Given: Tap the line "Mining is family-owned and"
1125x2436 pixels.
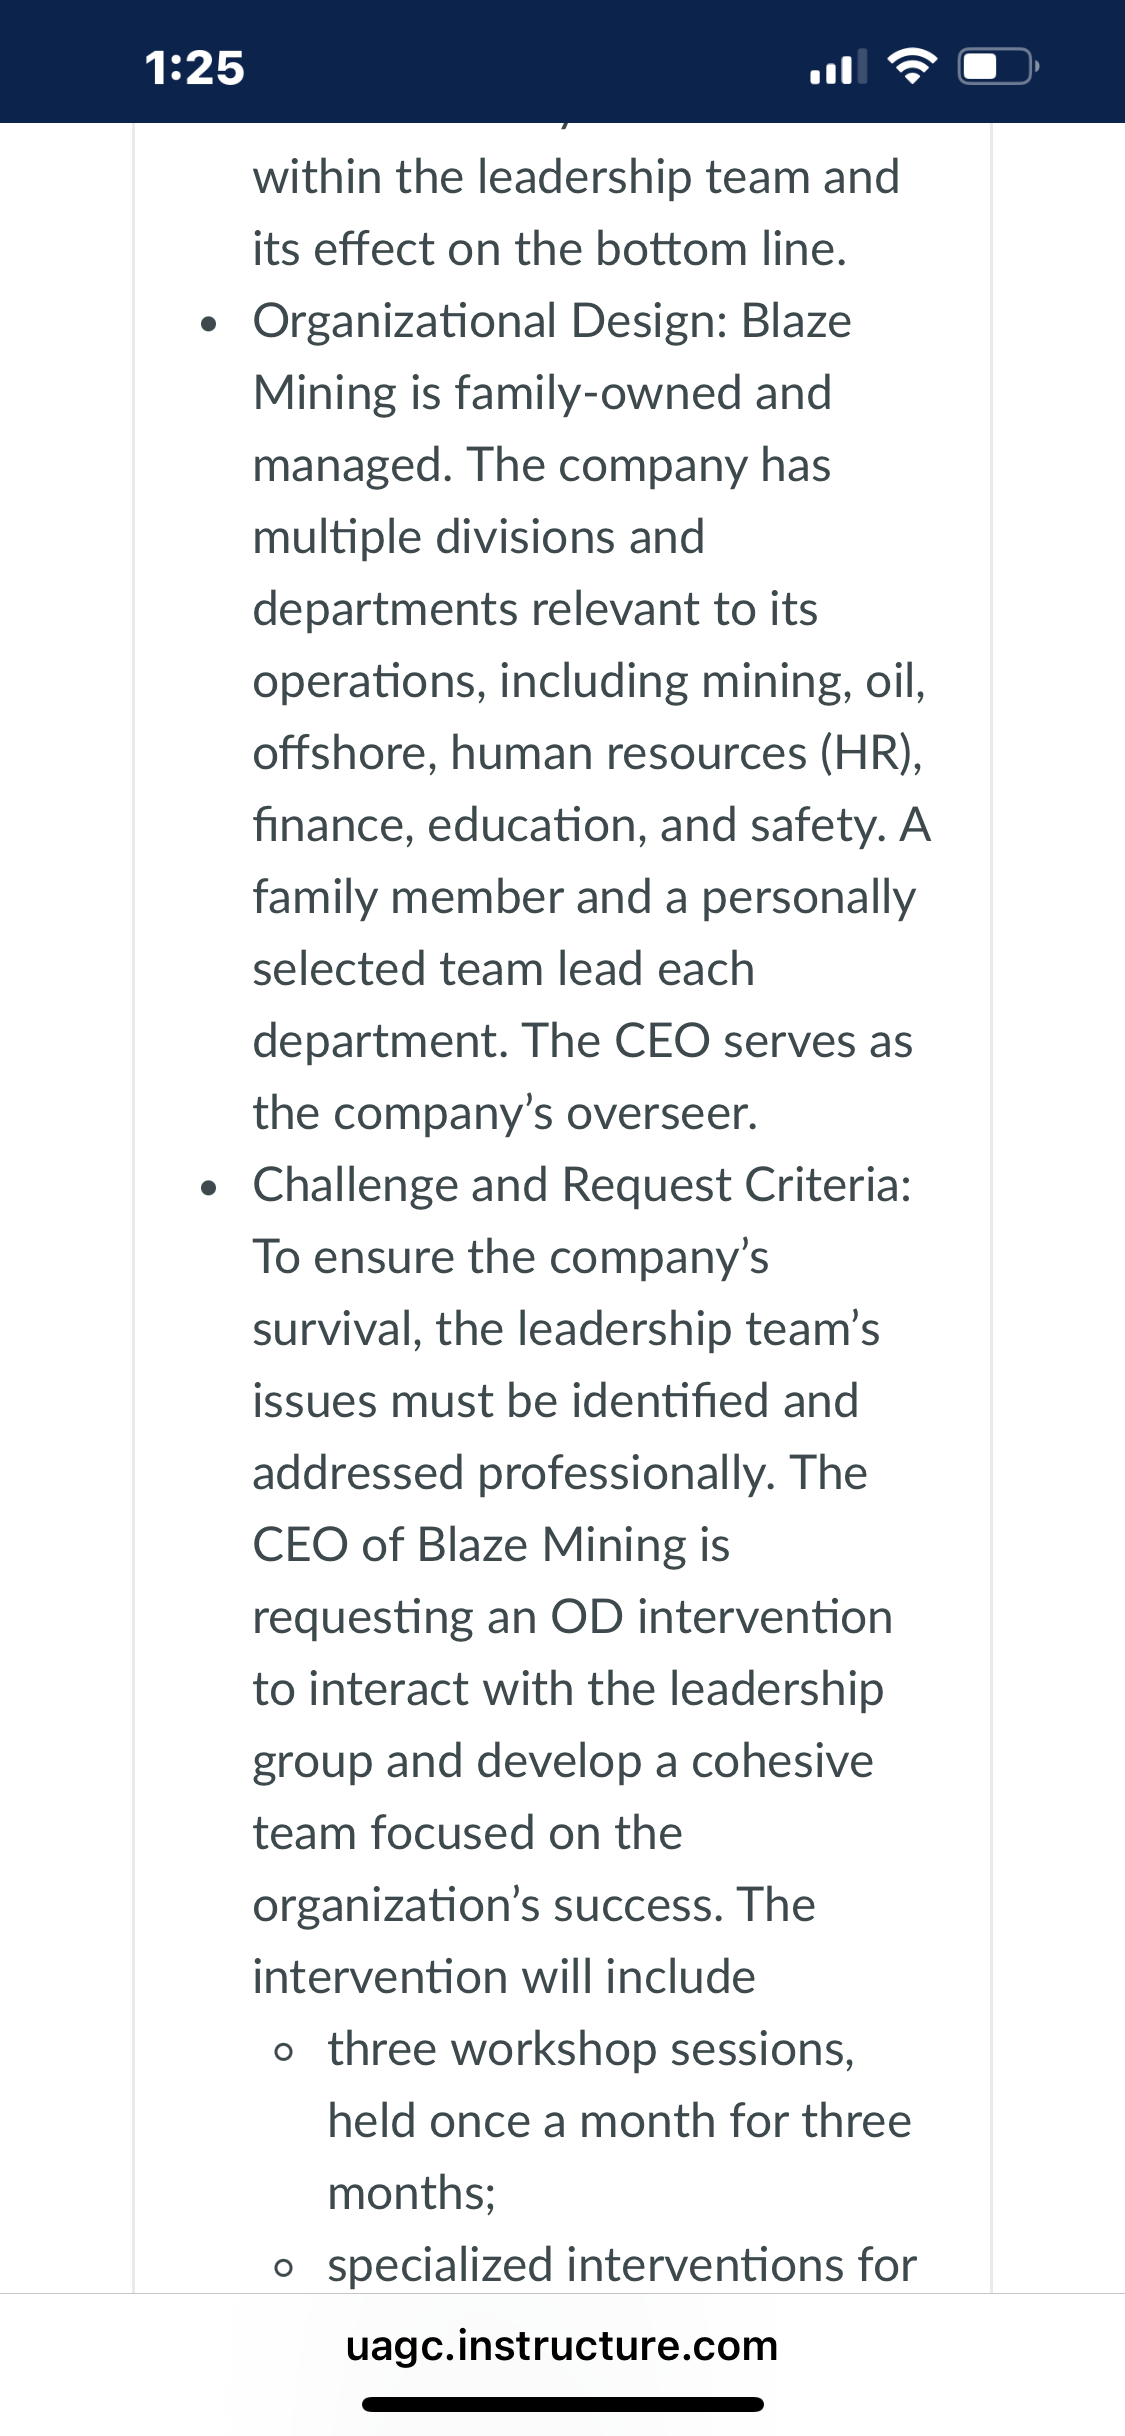Looking at the screenshot, I should pyautogui.click(x=542, y=393).
